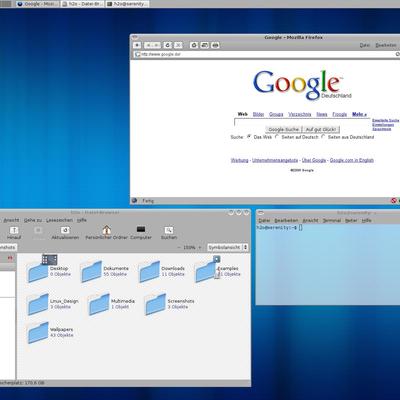Click the Firefox back/forward navigation button

tap(152, 45)
